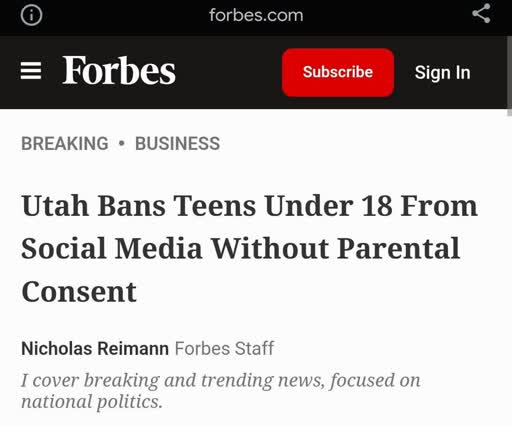The width and height of the screenshot is (512, 426).
Task: View author Nicholas Reimann's profile
Action: 95,349
